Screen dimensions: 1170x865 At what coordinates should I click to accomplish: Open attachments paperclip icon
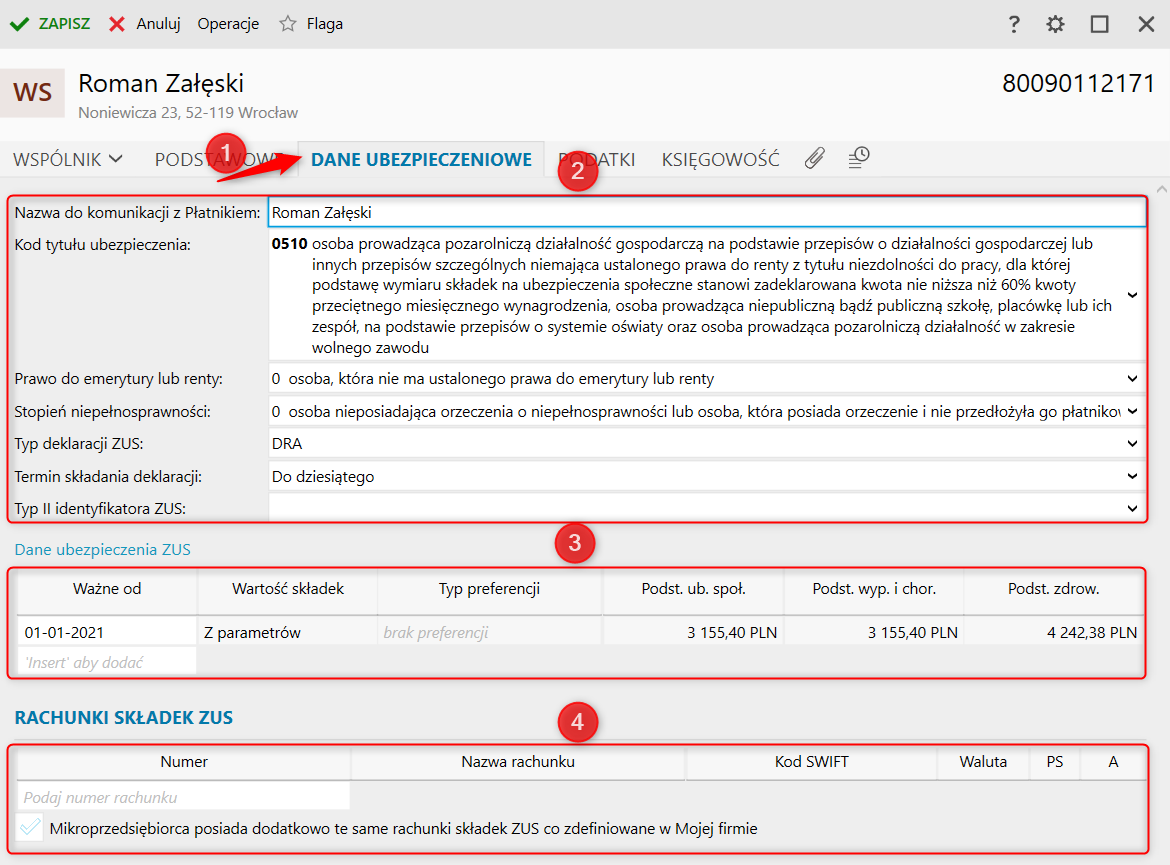point(814,158)
